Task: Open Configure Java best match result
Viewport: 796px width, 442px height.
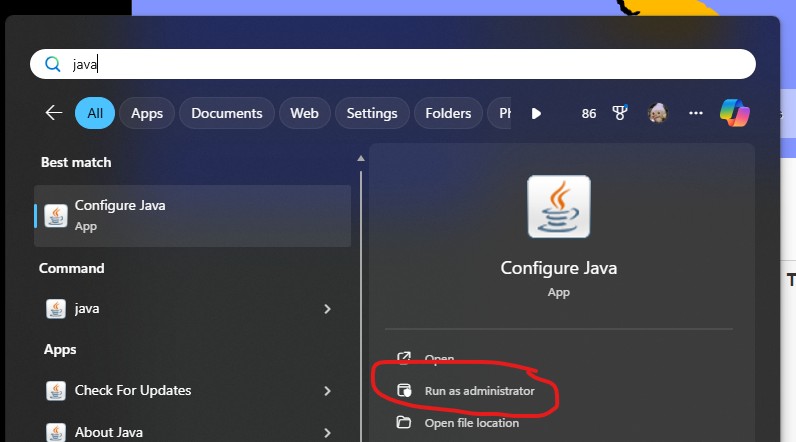Action: 192,216
